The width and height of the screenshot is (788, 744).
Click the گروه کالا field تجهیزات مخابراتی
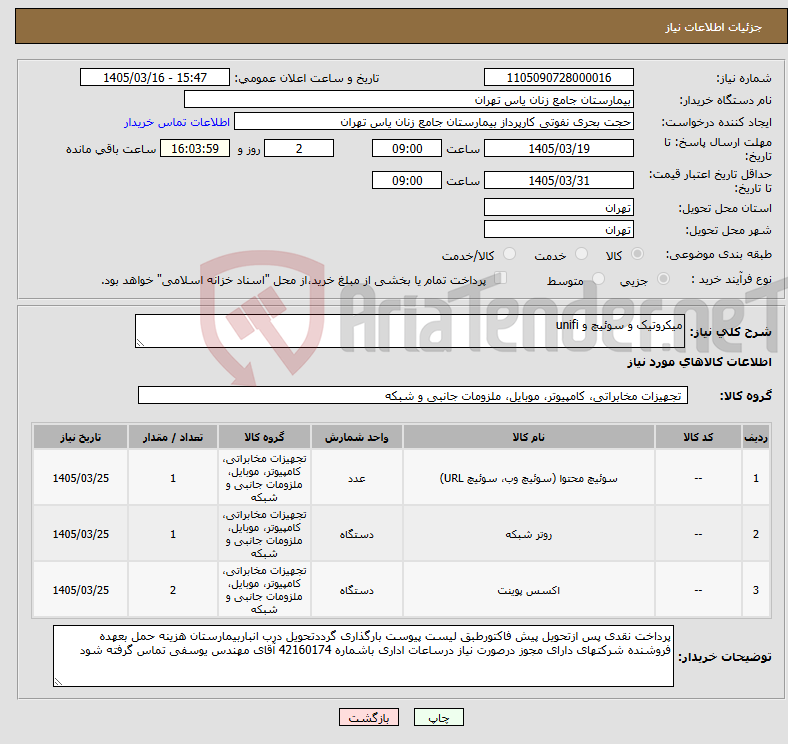point(413,395)
